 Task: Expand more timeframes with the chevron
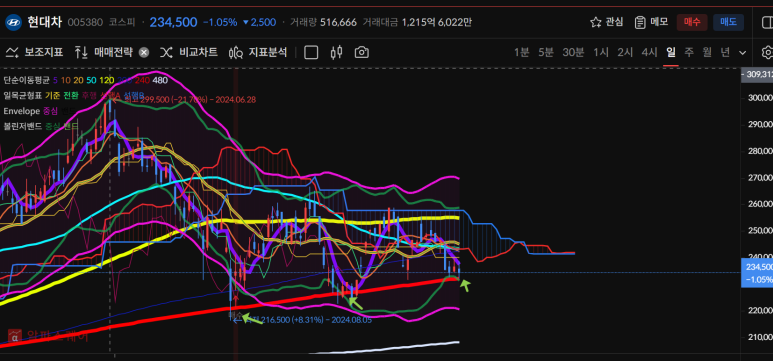click(742, 52)
